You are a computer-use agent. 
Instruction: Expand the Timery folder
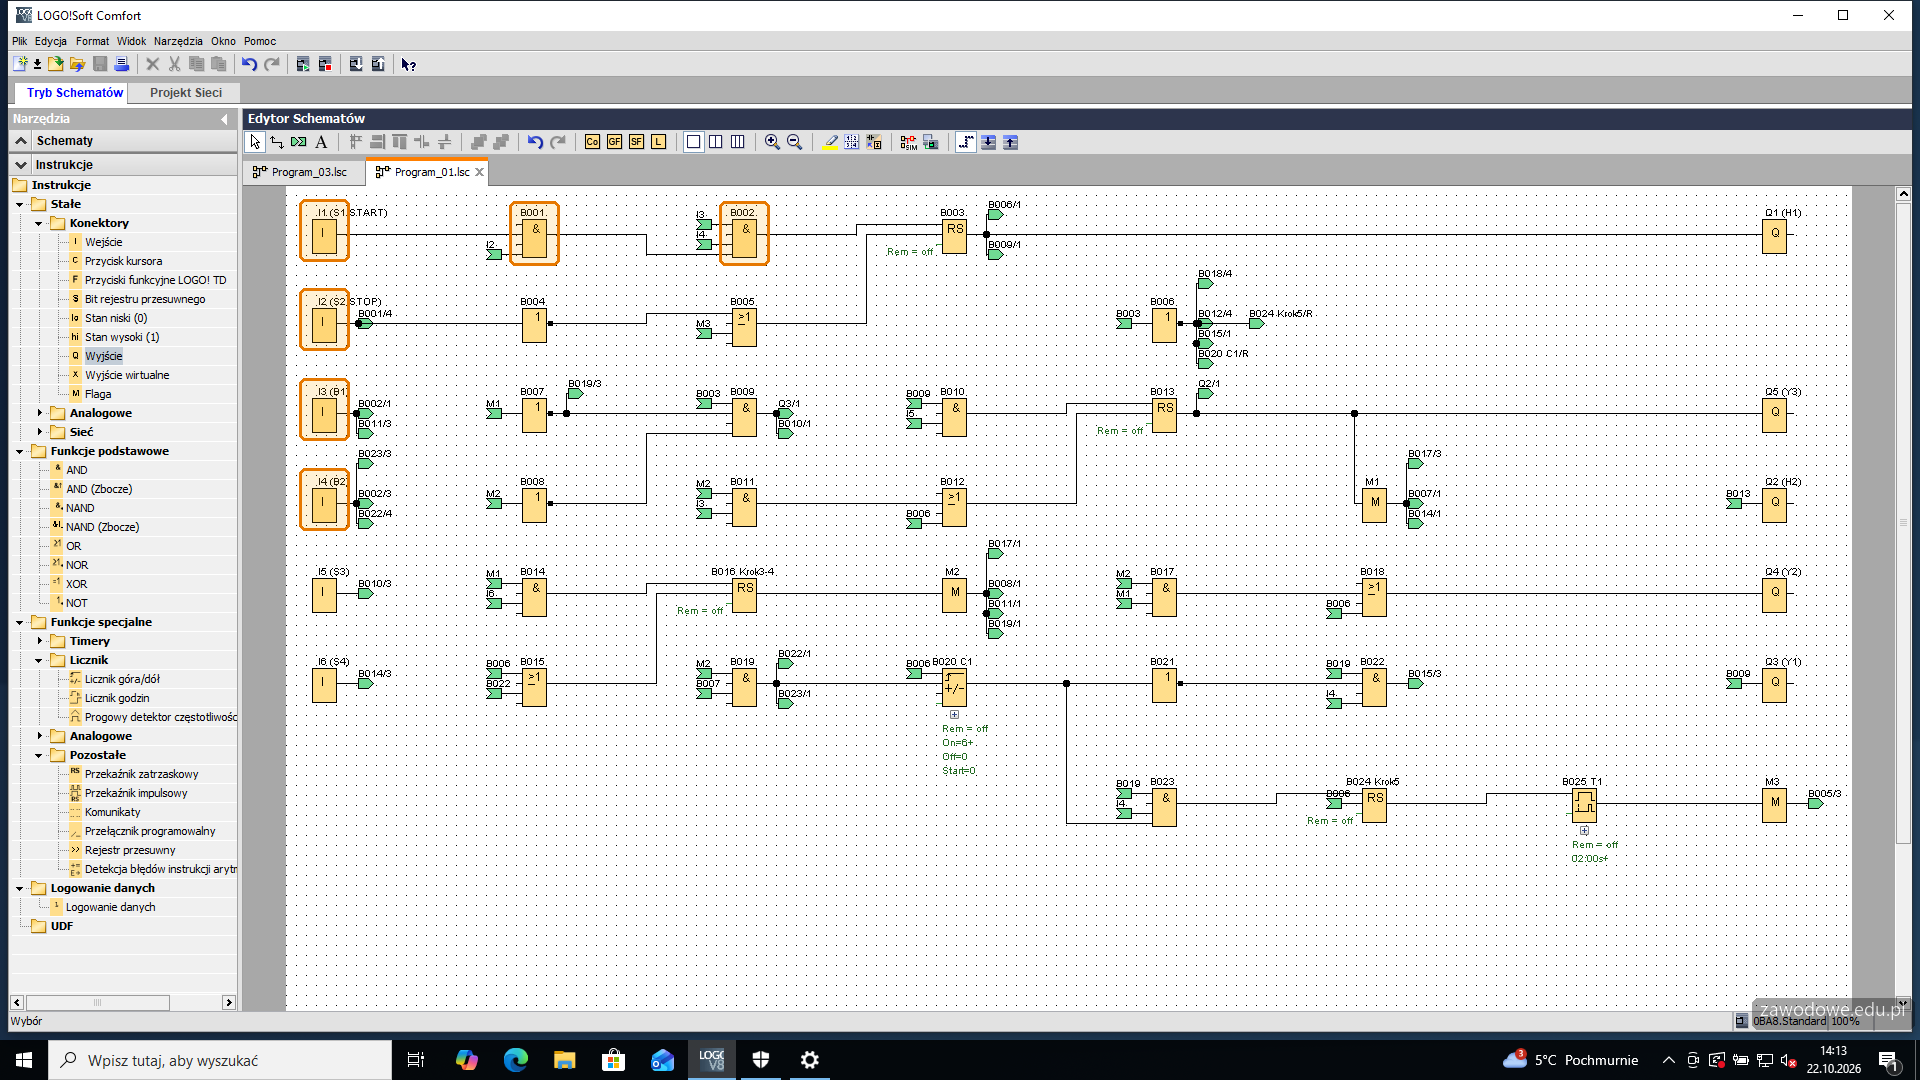pos(39,641)
